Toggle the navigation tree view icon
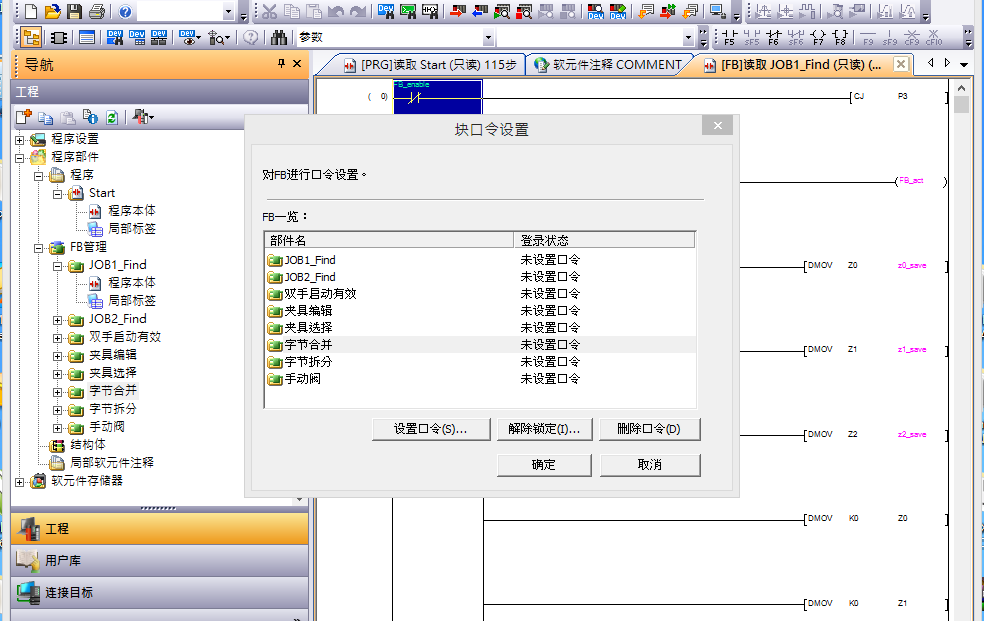This screenshot has height=621, width=984. (31, 37)
